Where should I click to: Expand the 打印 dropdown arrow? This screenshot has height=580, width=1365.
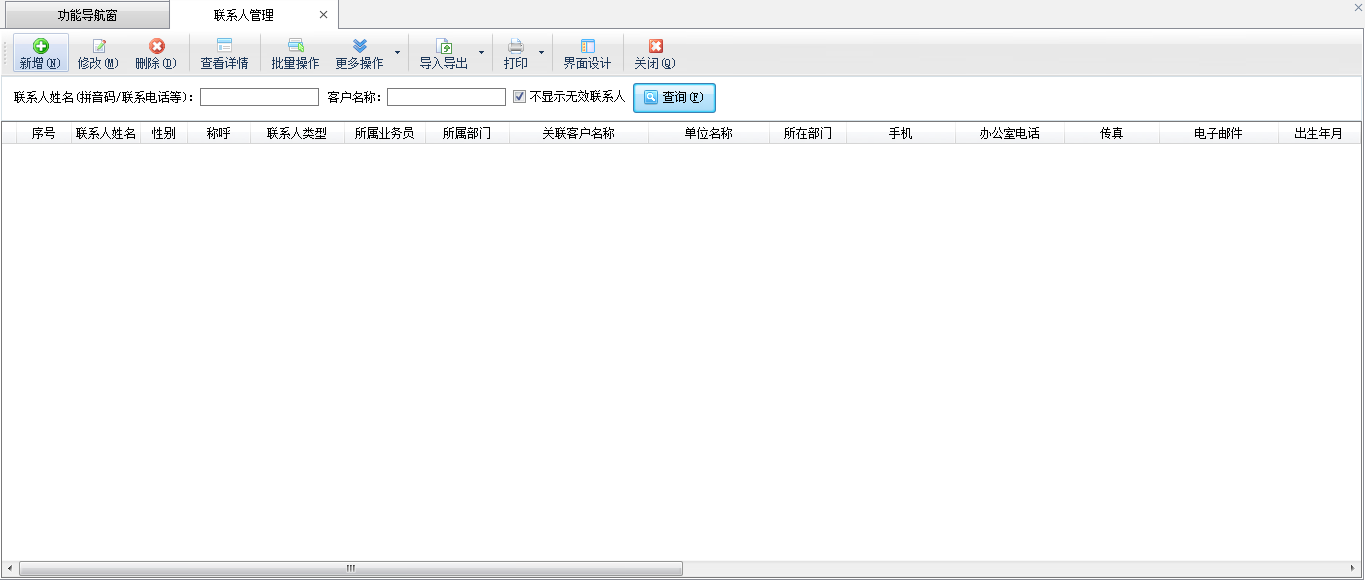[x=541, y=53]
